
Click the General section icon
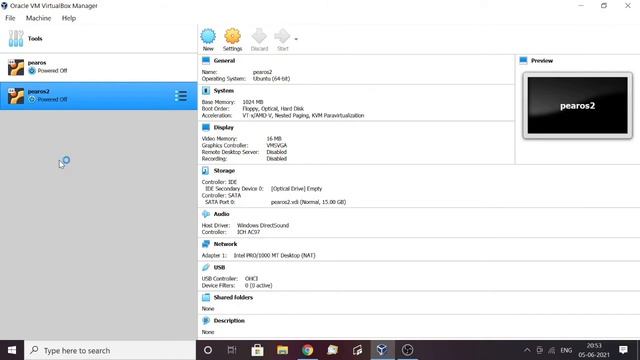206,60
